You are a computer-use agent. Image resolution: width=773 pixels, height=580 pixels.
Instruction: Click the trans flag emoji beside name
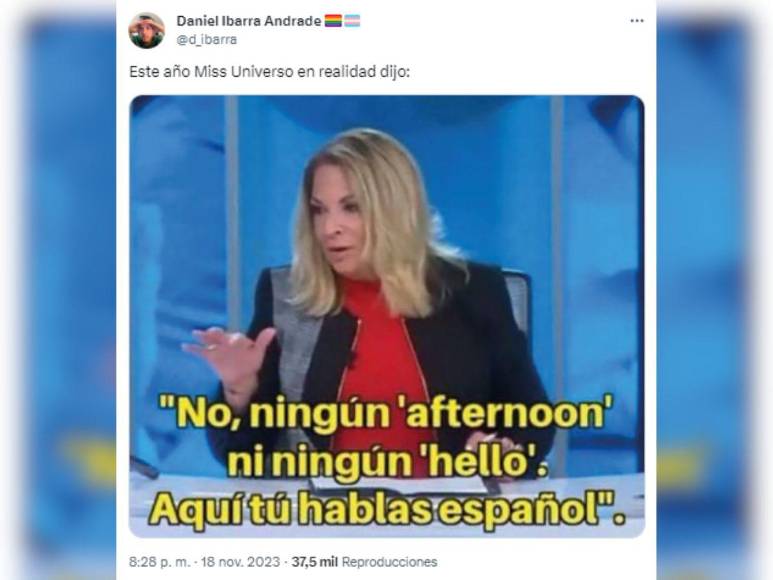pyautogui.click(x=352, y=21)
